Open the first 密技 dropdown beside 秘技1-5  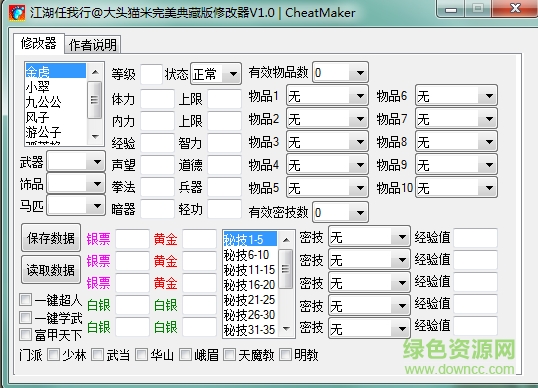[x=369, y=237]
